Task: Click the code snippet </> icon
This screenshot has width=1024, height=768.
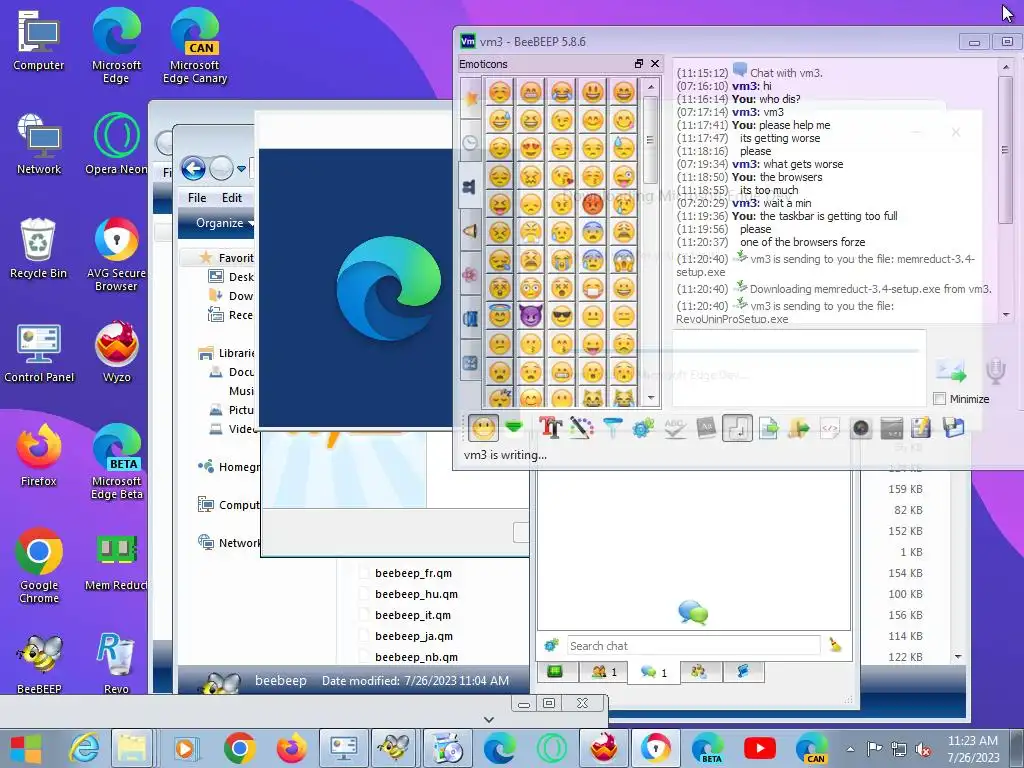Action: (x=829, y=428)
